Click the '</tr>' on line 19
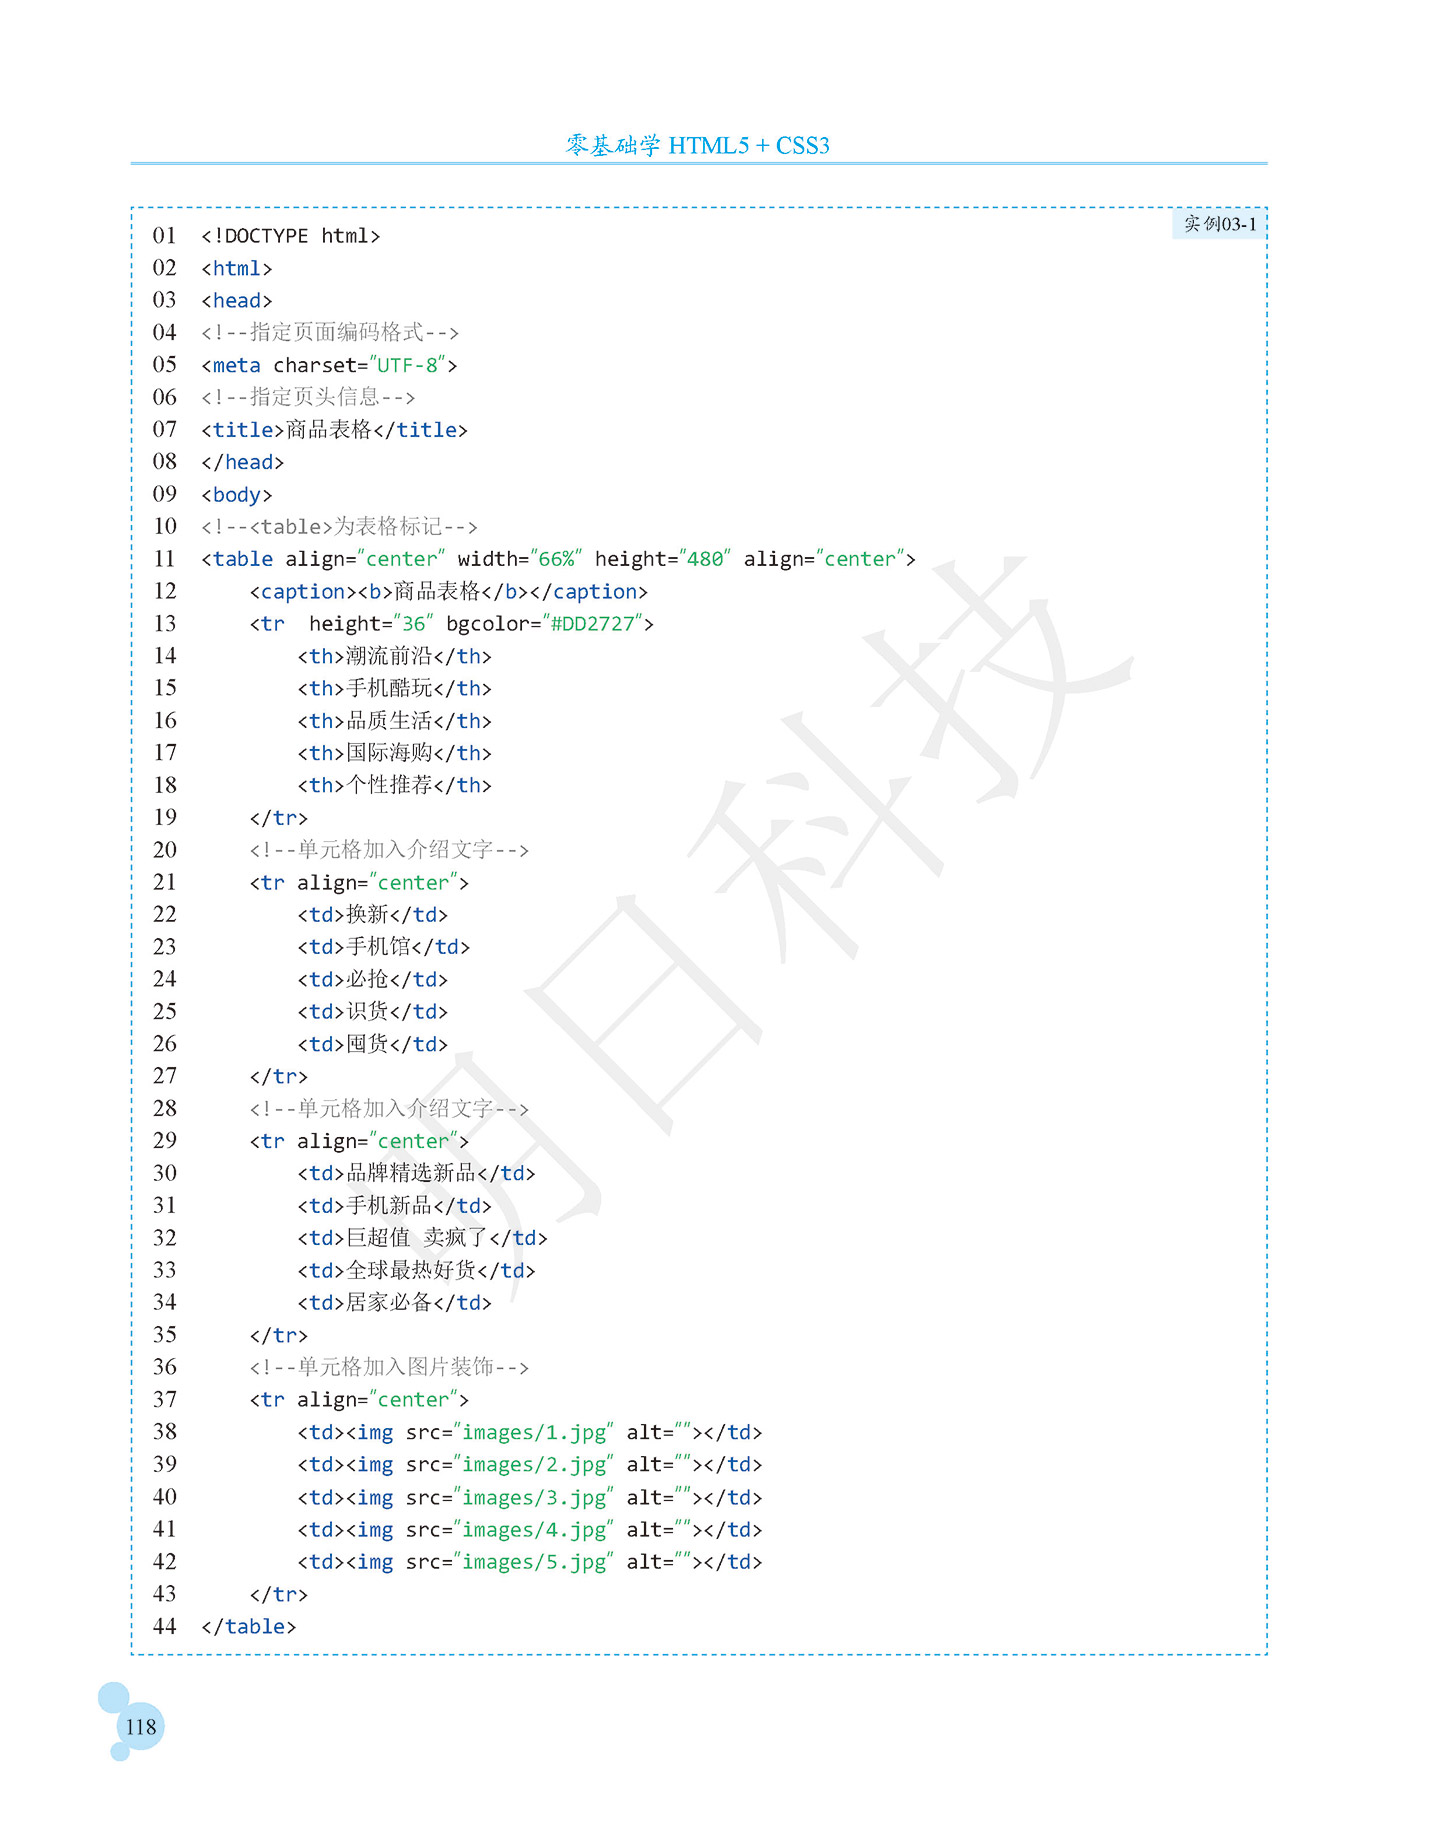 coord(278,818)
